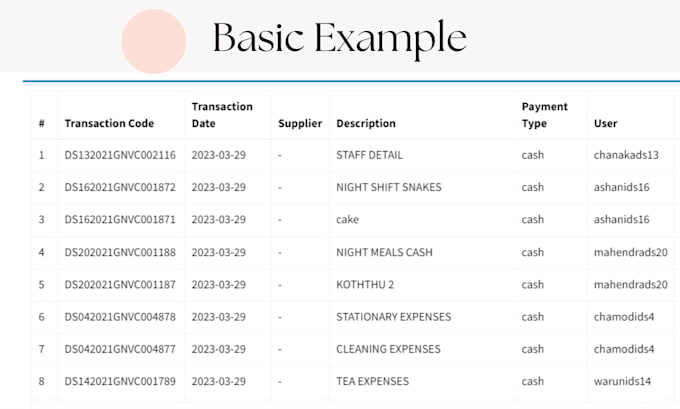Viewport: 680px width, 409px height.
Task: Select transaction code DS162021GNVC001872
Action: pos(120,187)
